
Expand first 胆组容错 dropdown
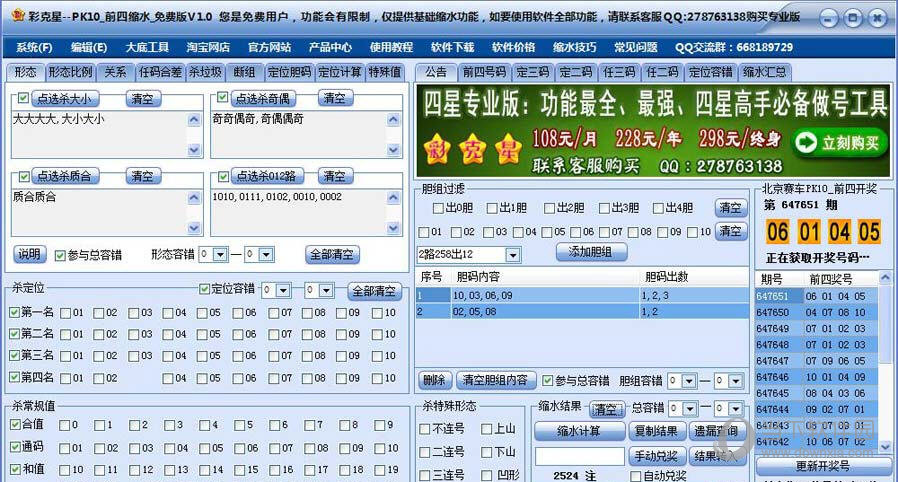pyautogui.click(x=689, y=381)
